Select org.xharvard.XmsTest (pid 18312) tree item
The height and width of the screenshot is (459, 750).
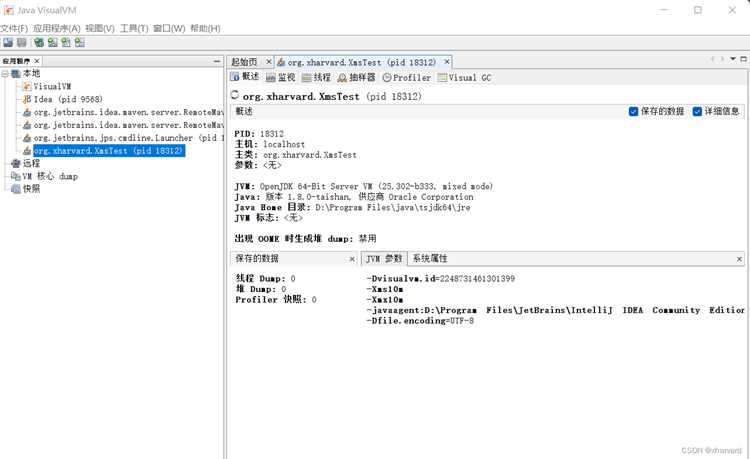(x=109, y=151)
